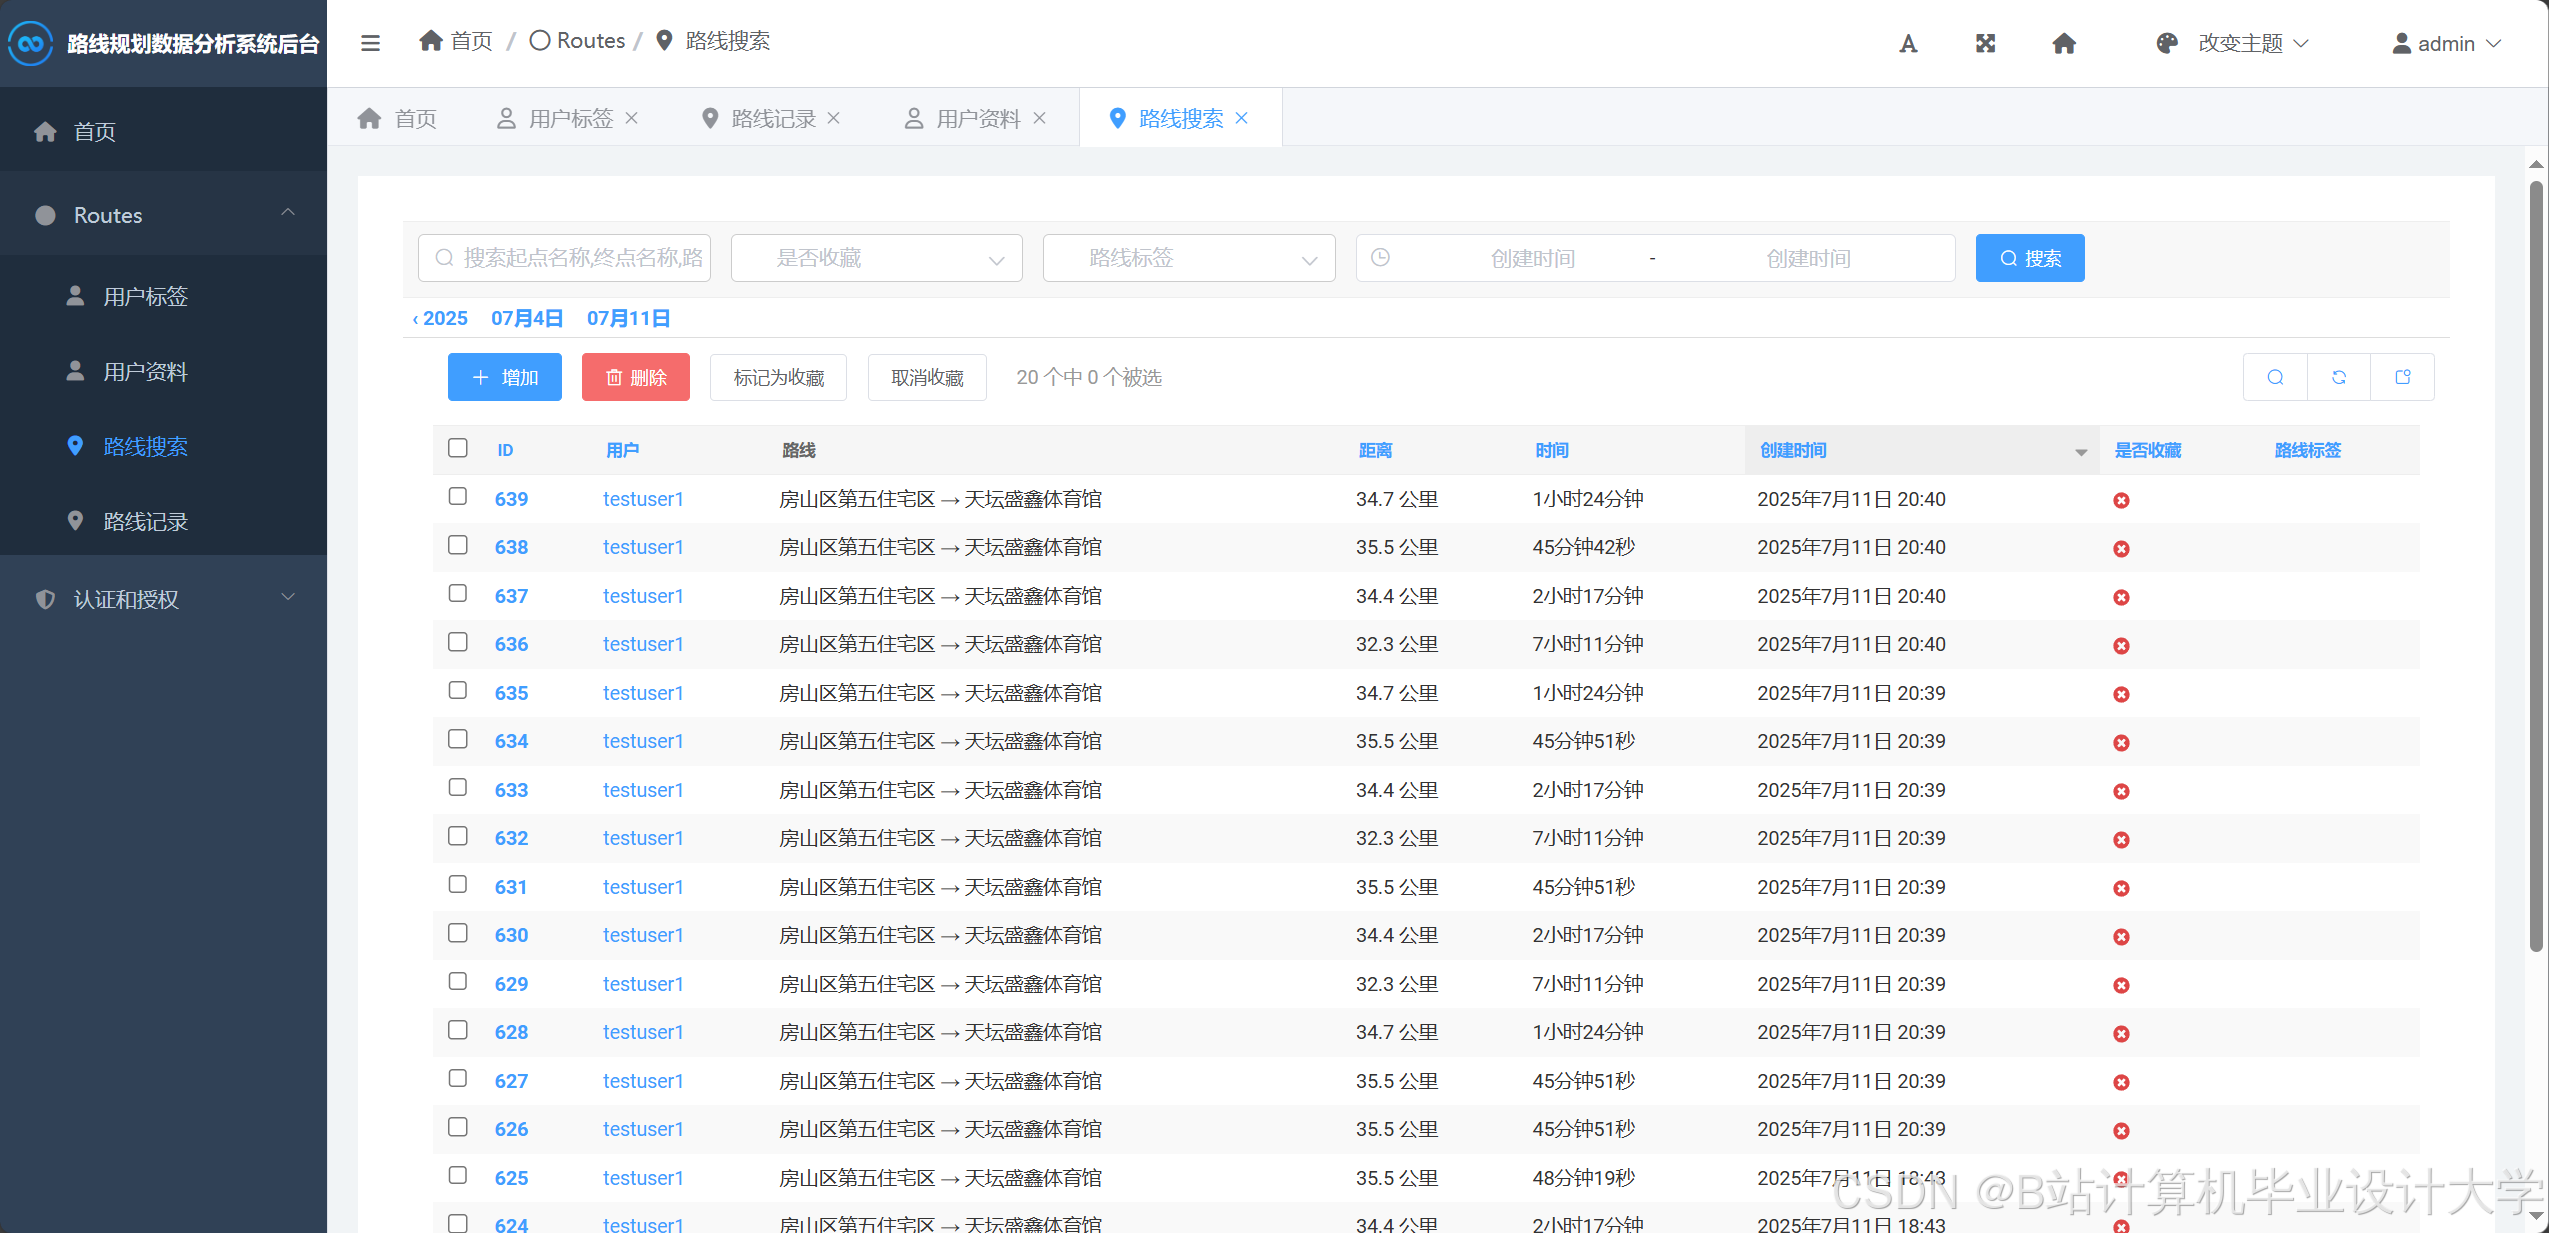Click the table refresh icon
The height and width of the screenshot is (1233, 2549).
(2339, 377)
